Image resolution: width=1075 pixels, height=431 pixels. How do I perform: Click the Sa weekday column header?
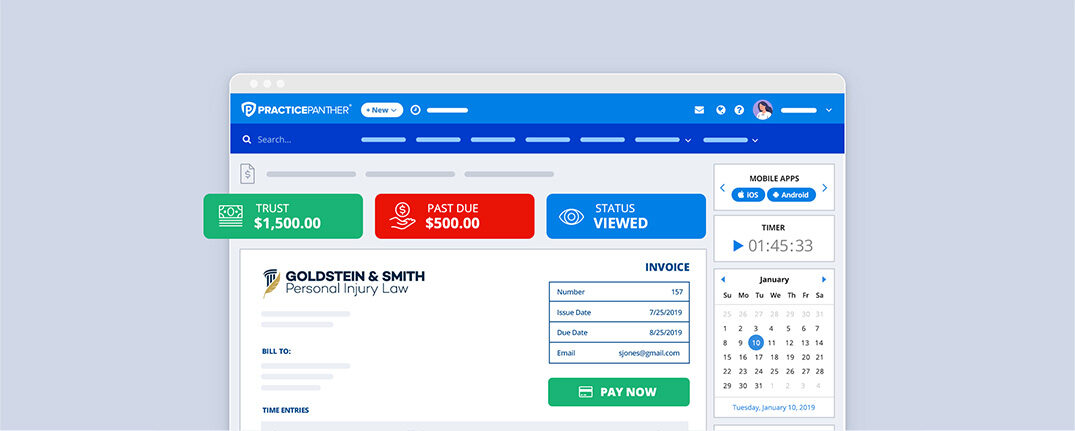pyautogui.click(x=819, y=296)
